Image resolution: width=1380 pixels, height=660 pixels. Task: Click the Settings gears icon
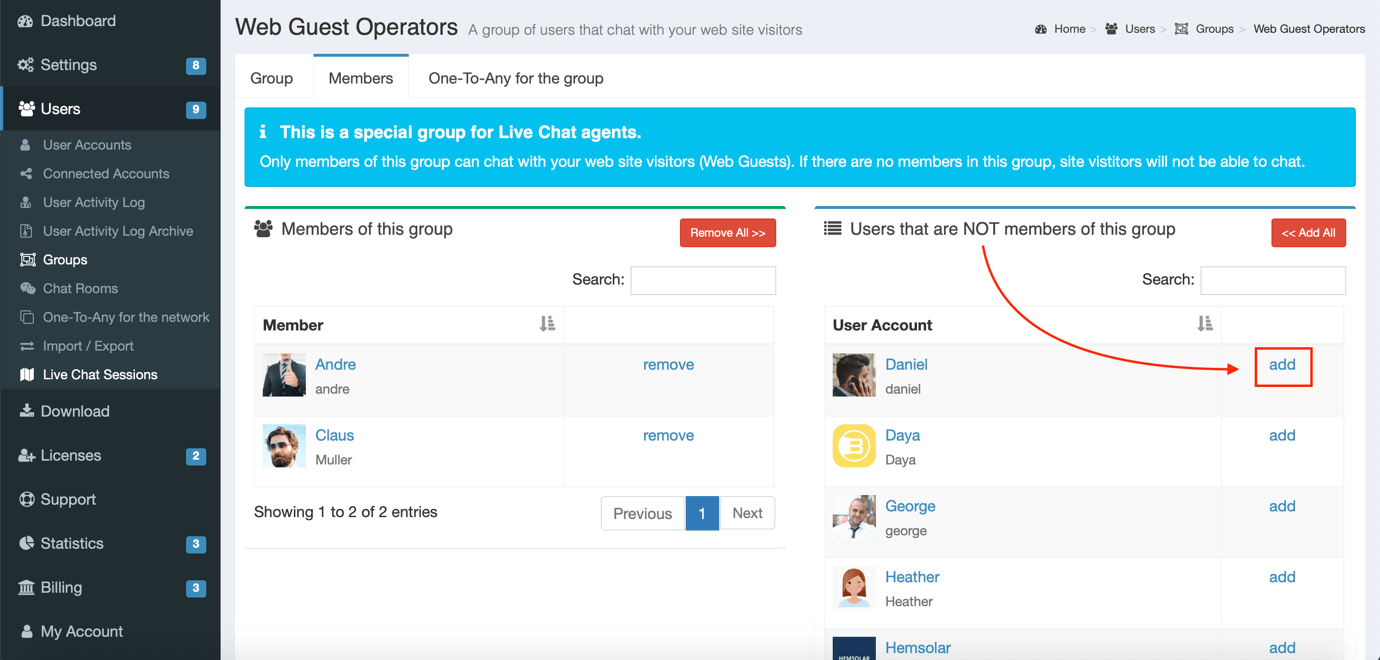(26, 65)
